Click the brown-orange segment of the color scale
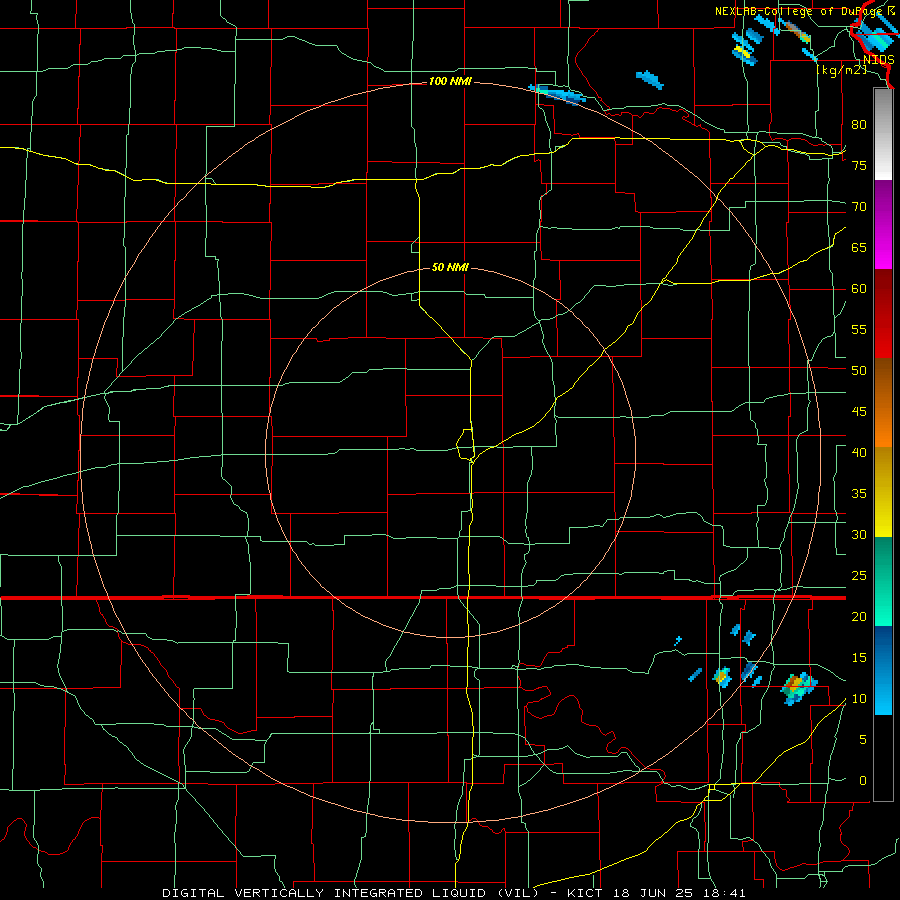Image resolution: width=900 pixels, height=900 pixels. [883, 402]
